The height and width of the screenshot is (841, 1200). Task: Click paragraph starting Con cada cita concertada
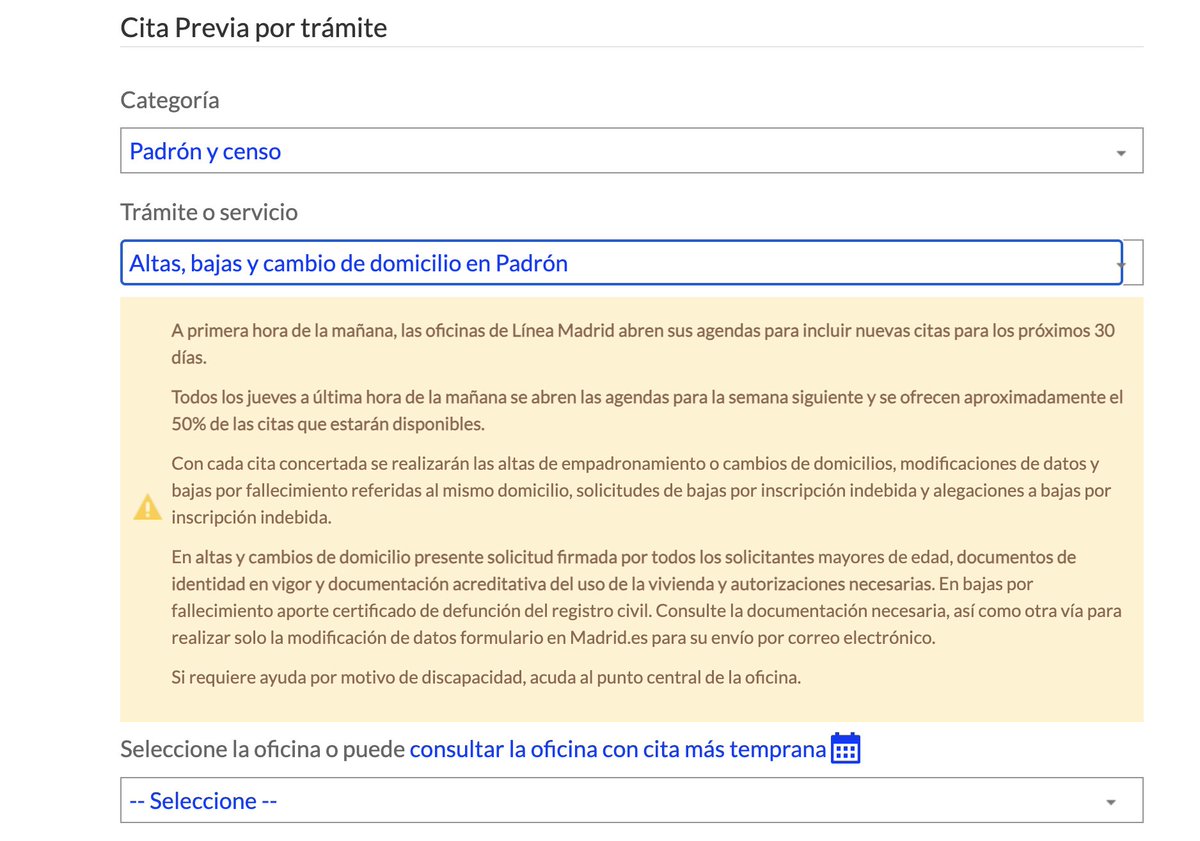(641, 490)
